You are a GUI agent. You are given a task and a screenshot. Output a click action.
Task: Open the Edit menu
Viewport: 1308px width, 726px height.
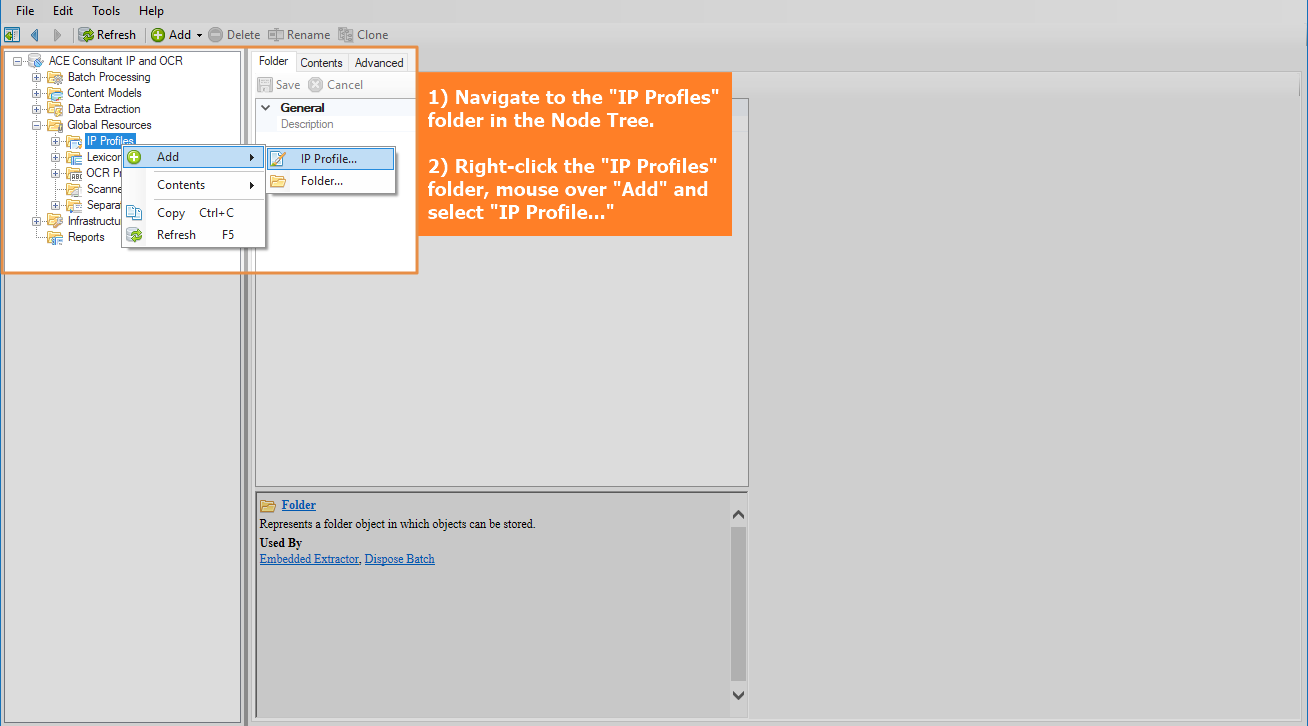[63, 11]
